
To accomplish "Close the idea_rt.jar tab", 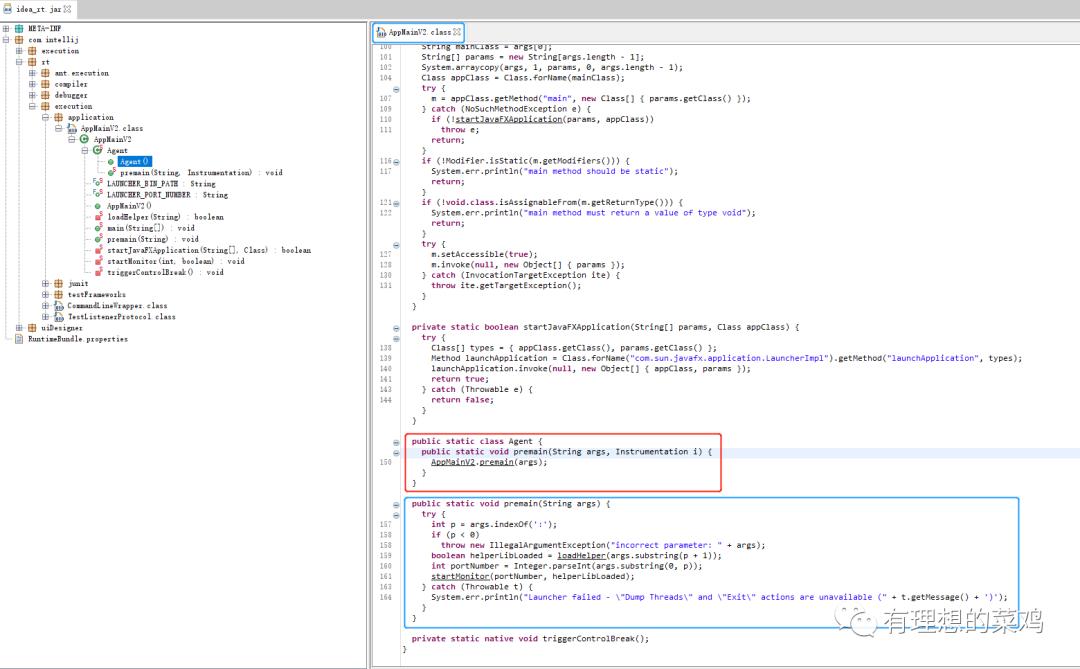I will pos(67,8).
